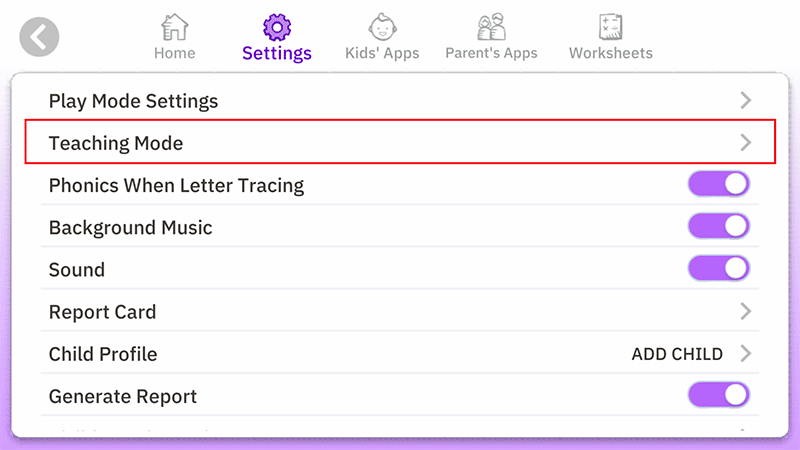Click the Settings gear icon
This screenshot has width=800, height=450.
pos(277,27)
